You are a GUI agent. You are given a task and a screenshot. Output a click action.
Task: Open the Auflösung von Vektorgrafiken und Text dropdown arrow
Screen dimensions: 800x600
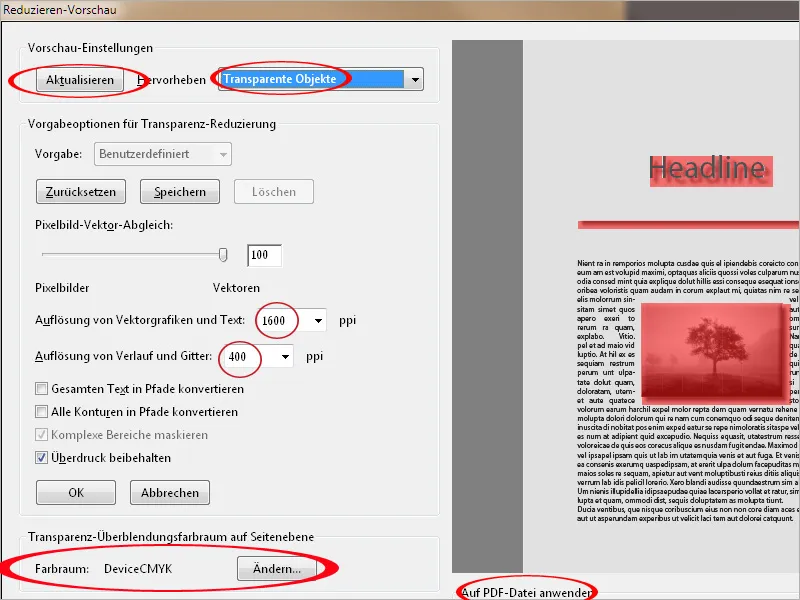[318, 320]
